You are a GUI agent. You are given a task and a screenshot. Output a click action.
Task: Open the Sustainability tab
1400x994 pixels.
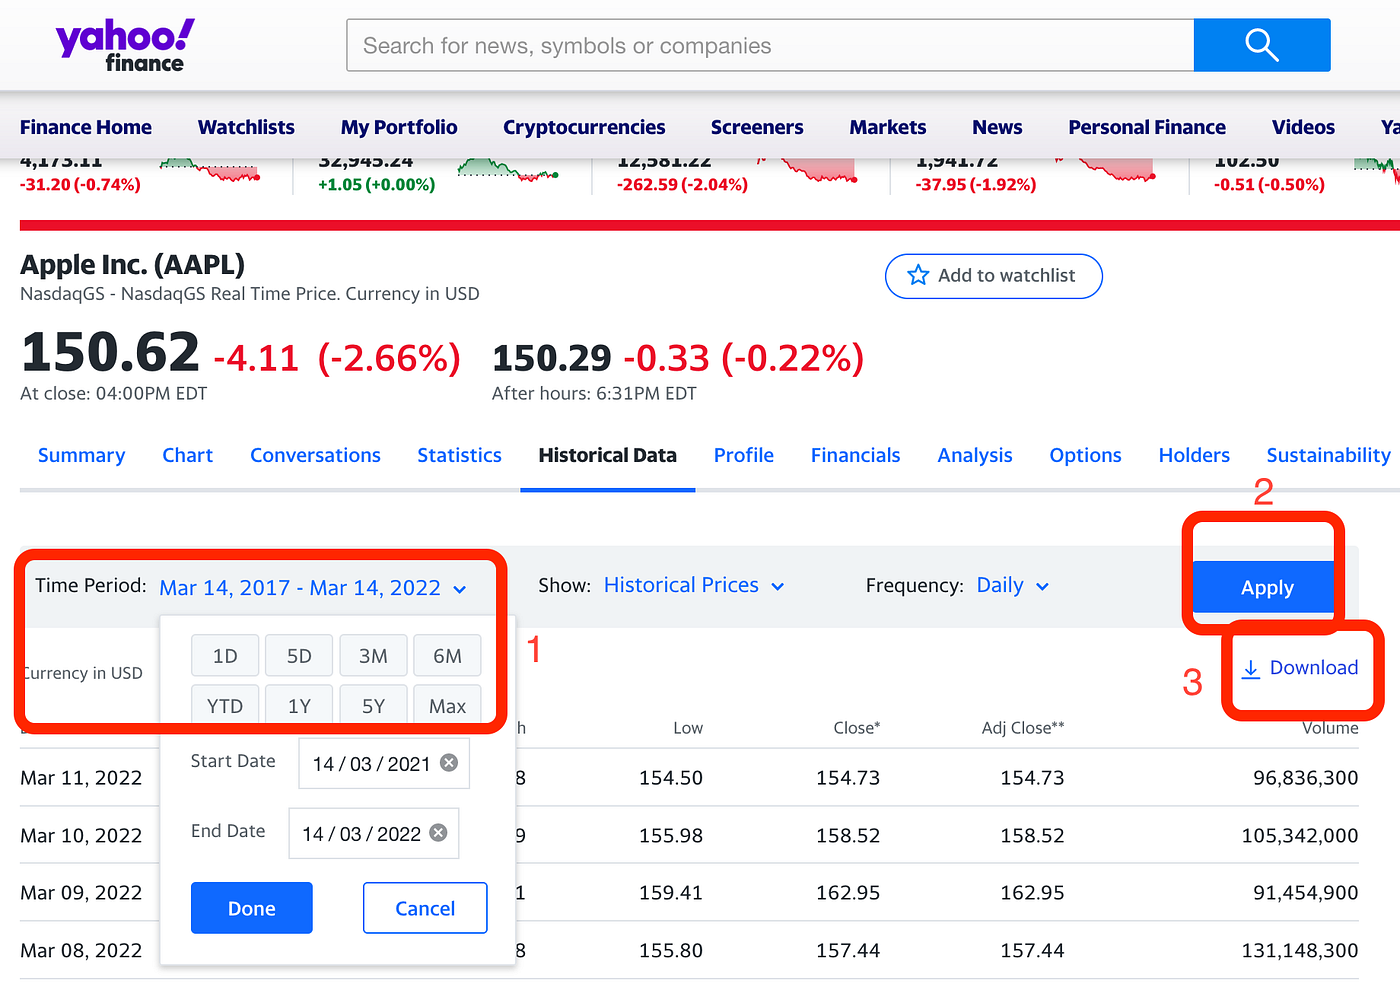1328,456
